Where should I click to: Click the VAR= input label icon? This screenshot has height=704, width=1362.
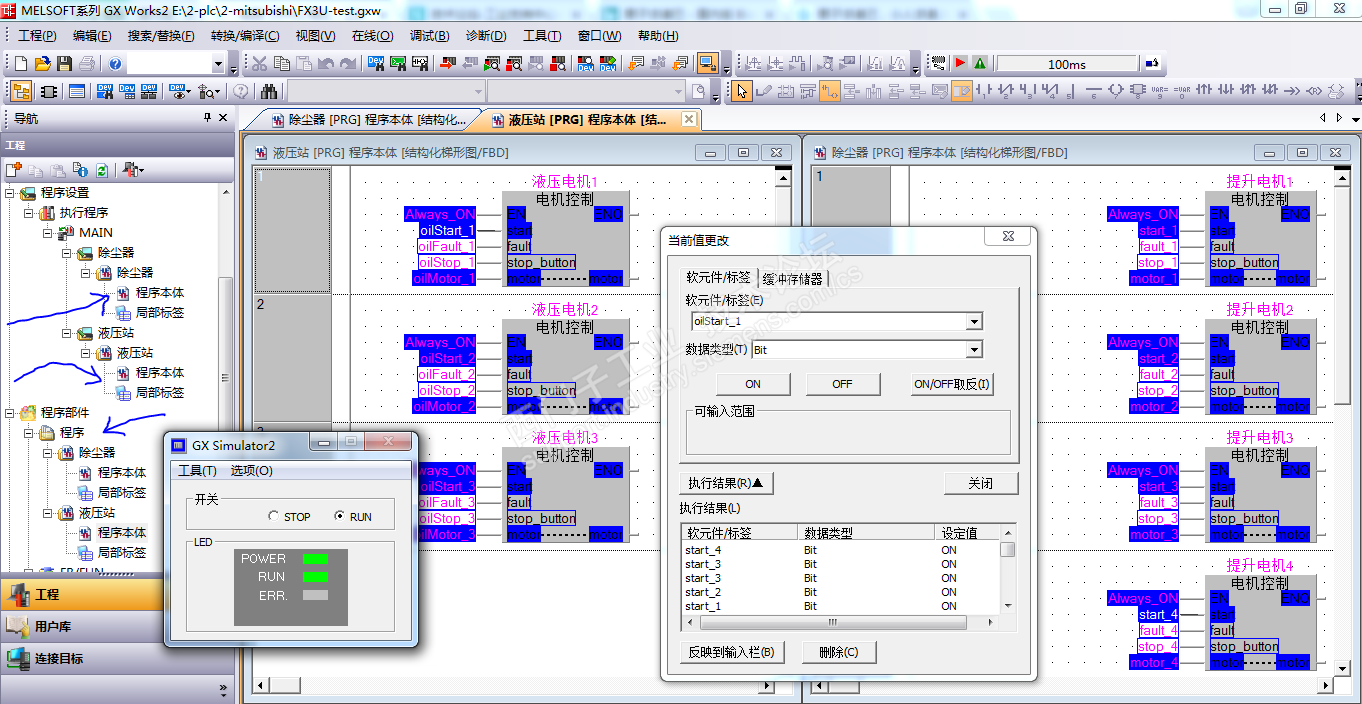tap(1160, 91)
